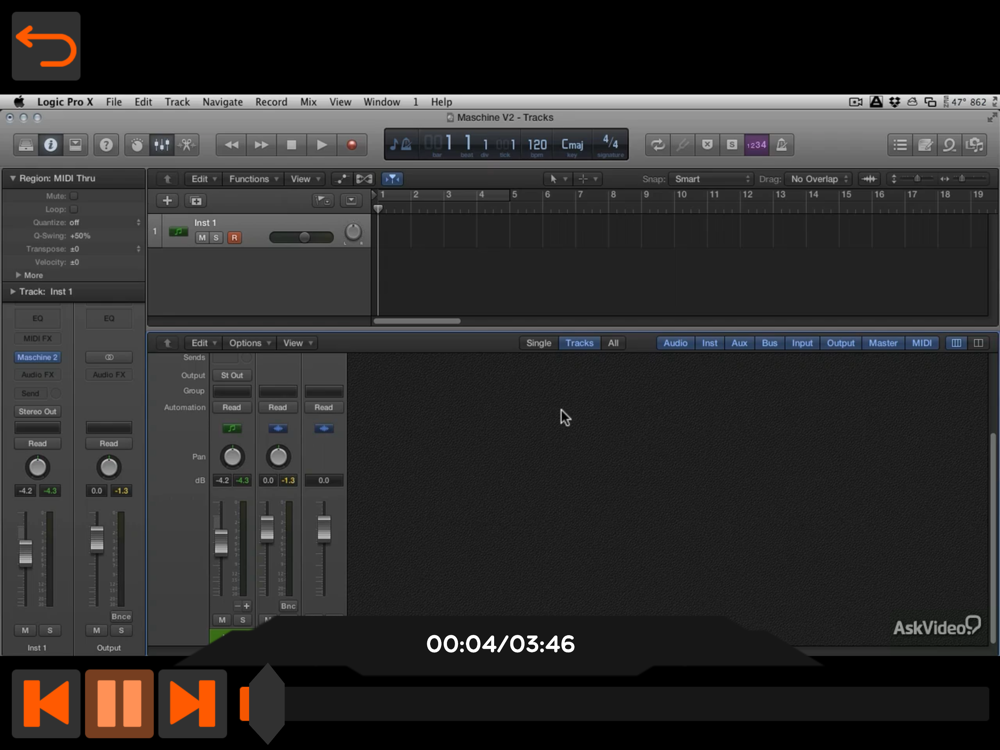1000x750 pixels.
Task: Open the Tracks area Edit menu
Action: click(x=203, y=179)
